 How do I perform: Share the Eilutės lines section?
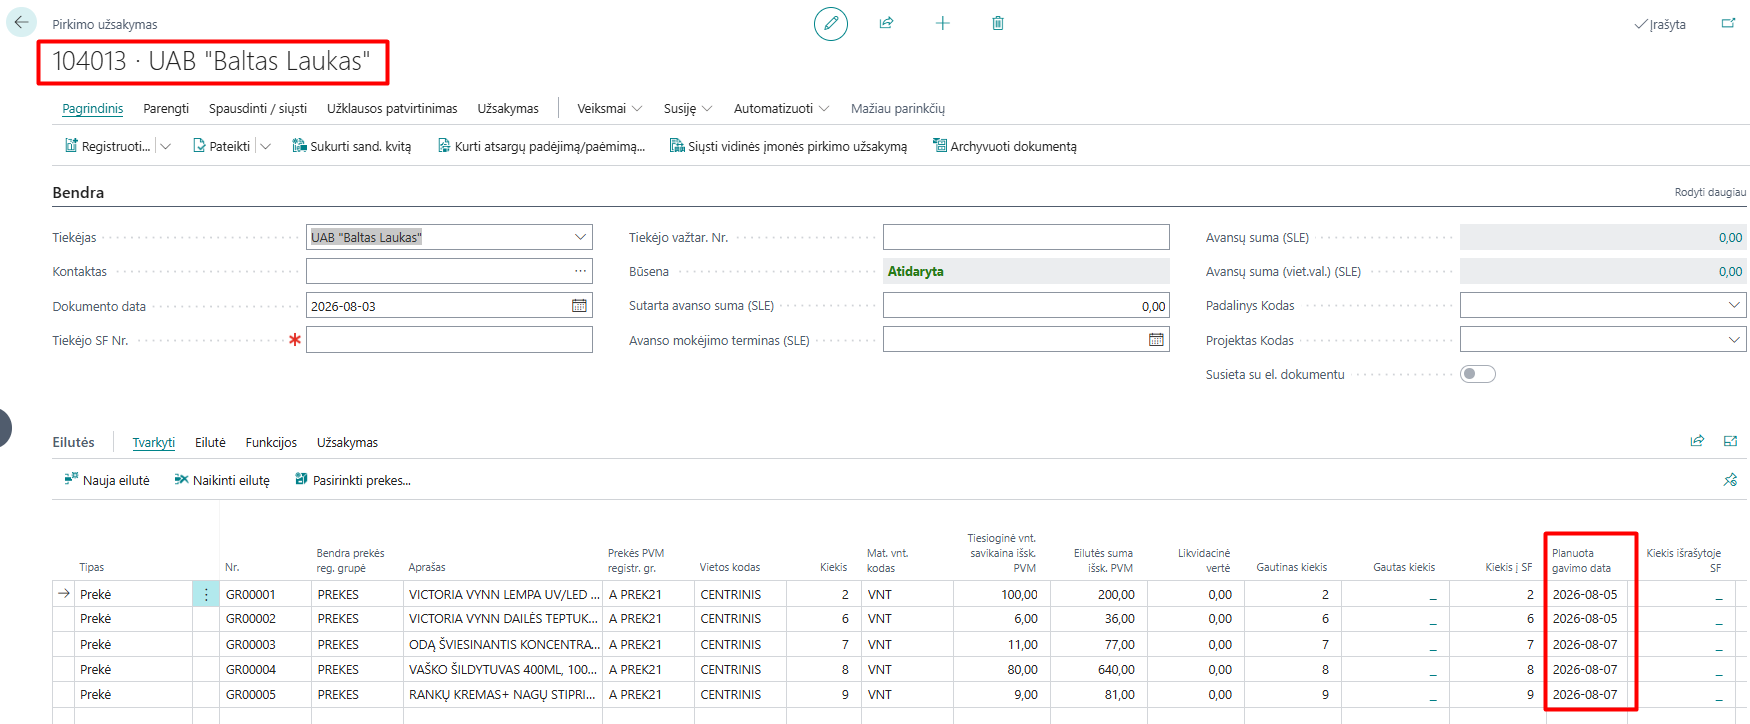[1697, 441]
